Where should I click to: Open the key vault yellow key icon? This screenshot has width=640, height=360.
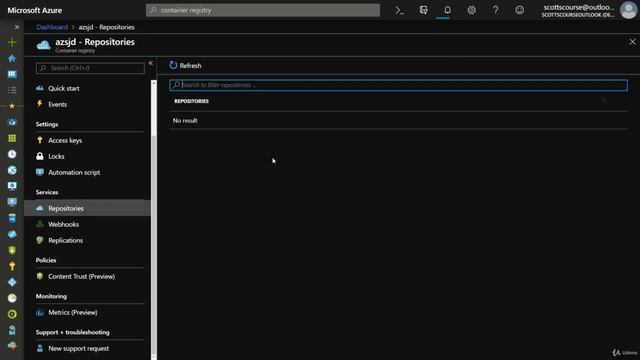(12, 266)
